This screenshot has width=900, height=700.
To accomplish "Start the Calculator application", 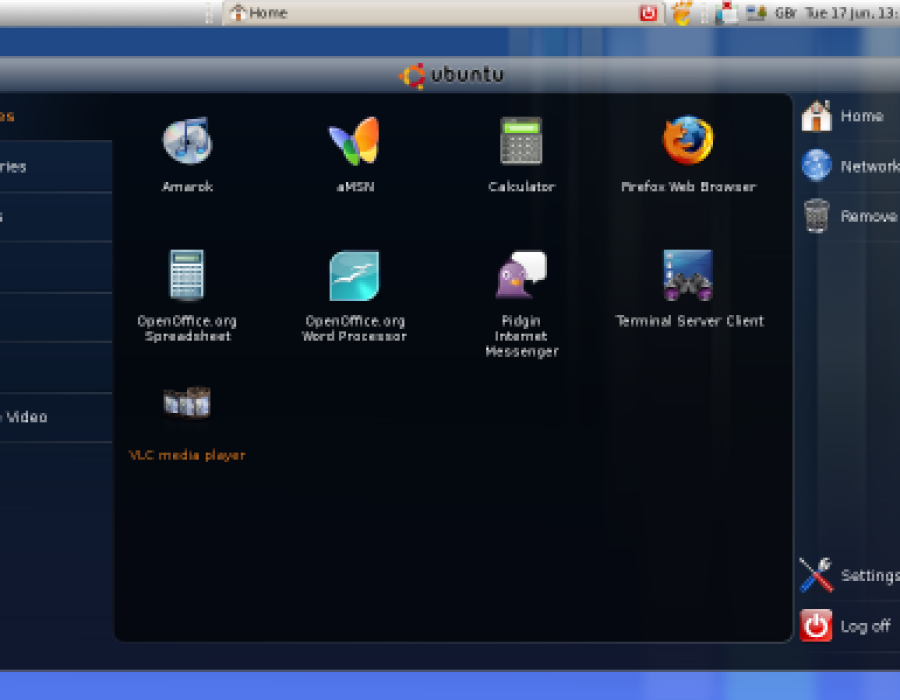I will (x=521, y=154).
